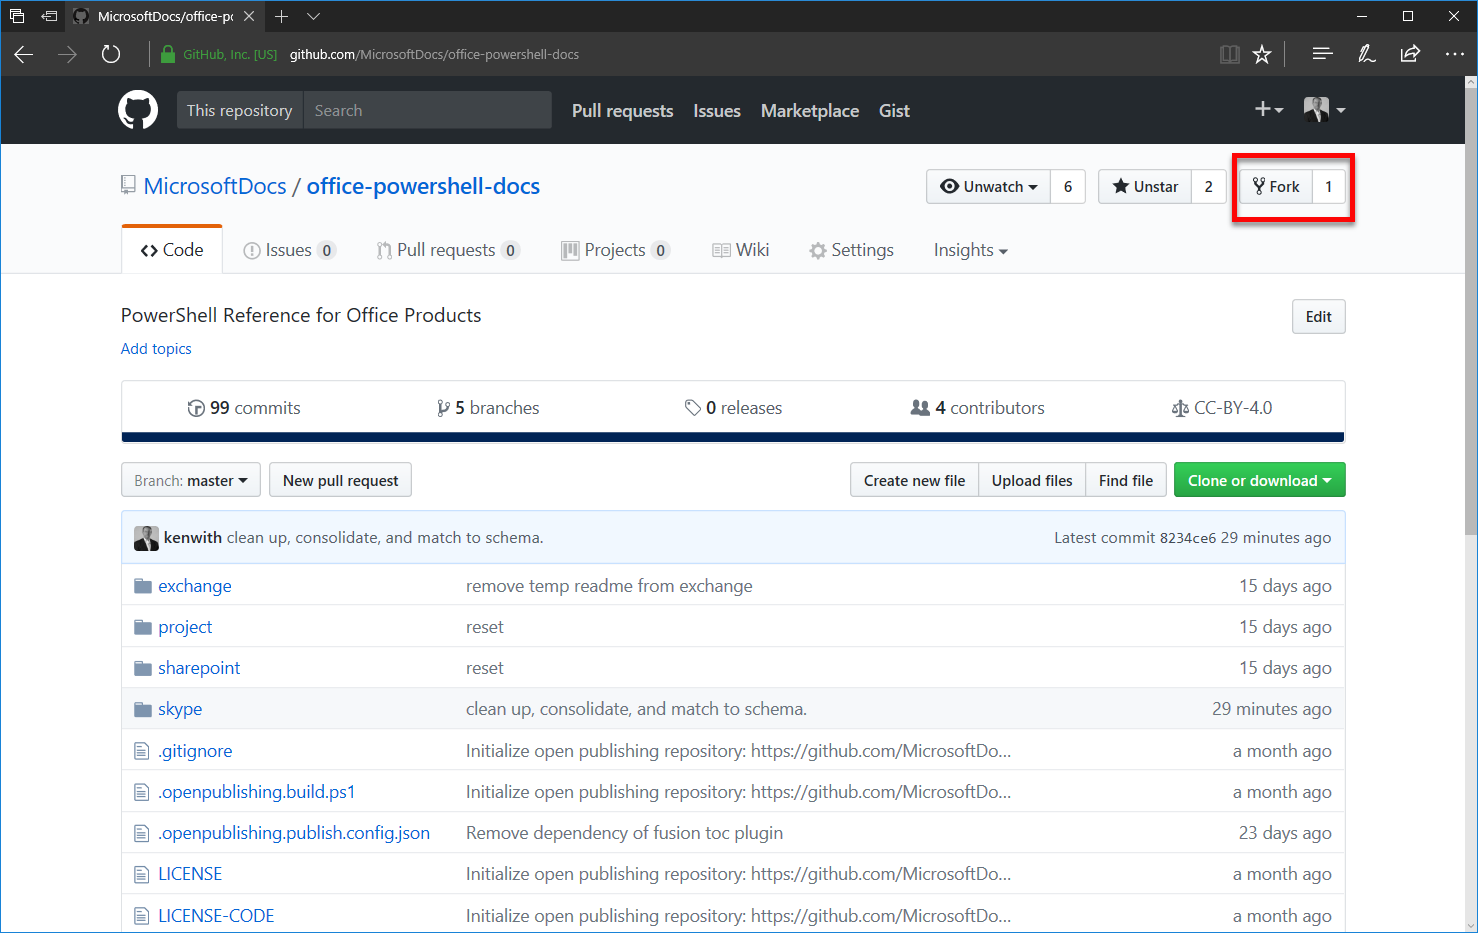This screenshot has height=933, width=1478.
Task: Switch to the Issues tab
Action: pyautogui.click(x=289, y=250)
